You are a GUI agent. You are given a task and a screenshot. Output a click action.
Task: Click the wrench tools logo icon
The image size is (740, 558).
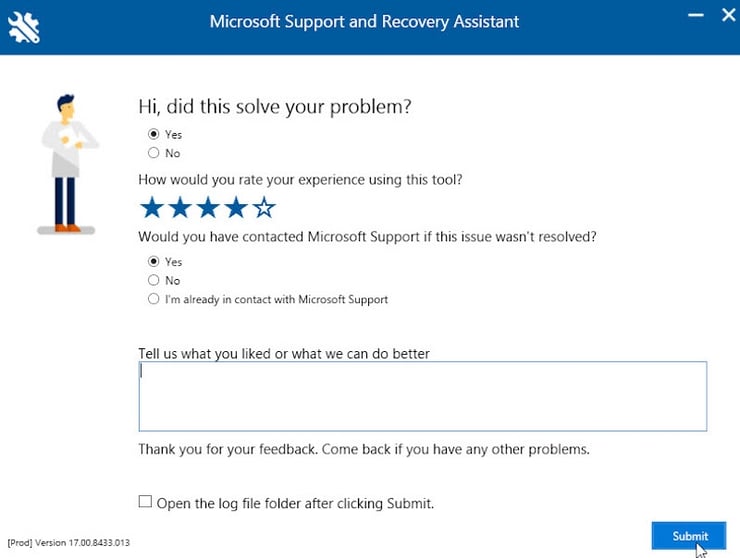tap(25, 27)
